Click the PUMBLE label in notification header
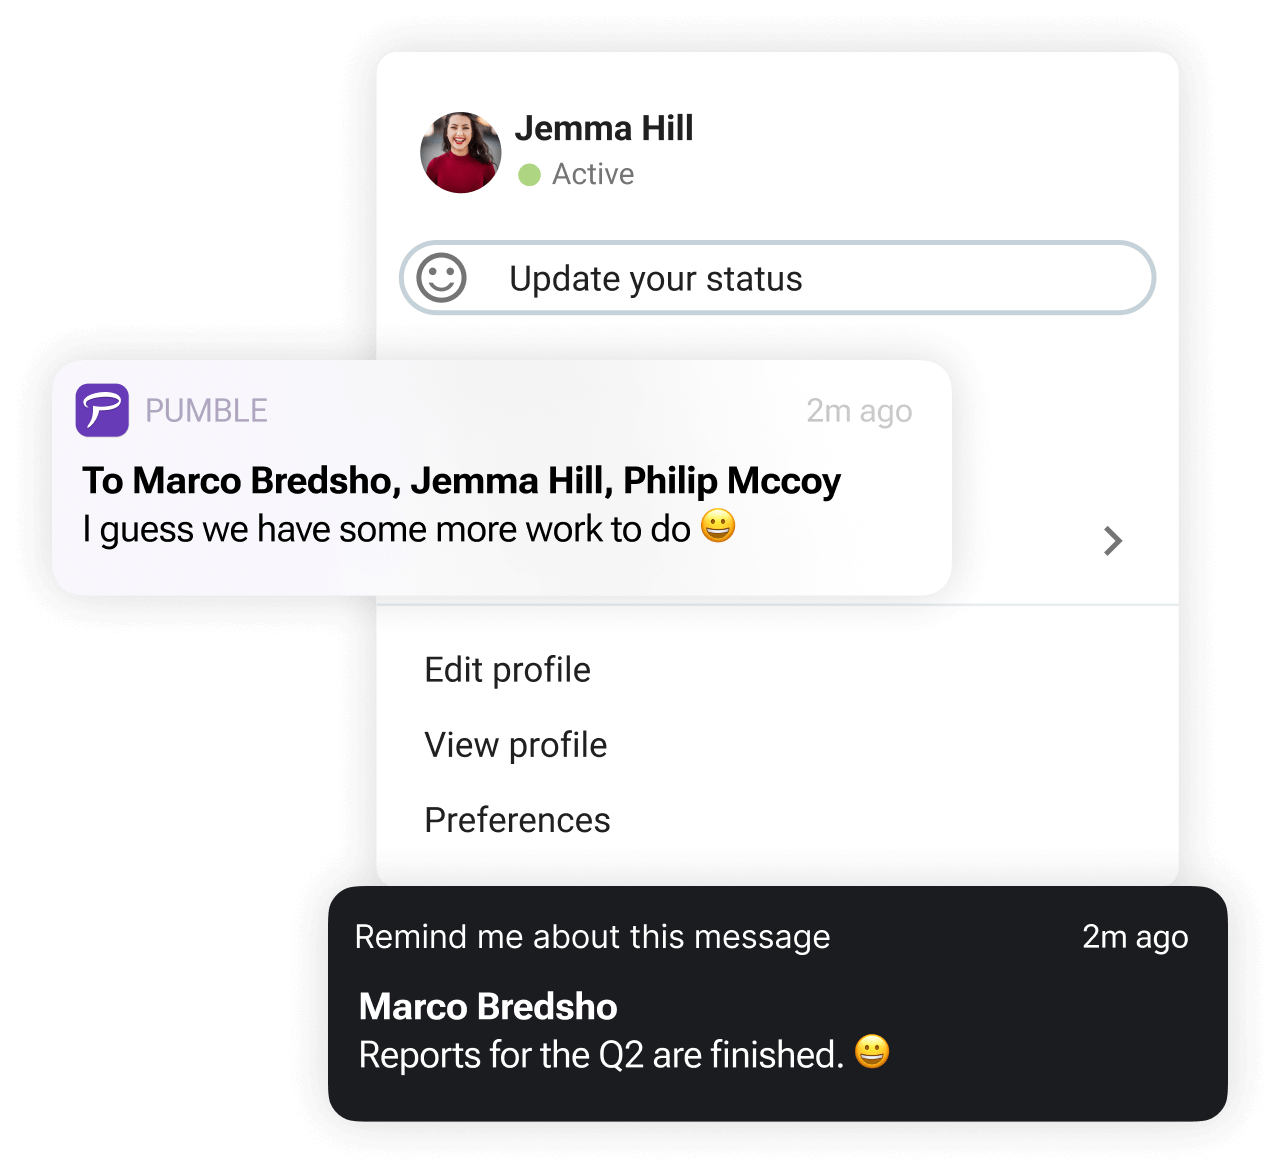The width and height of the screenshot is (1278, 1171). pos(206,411)
